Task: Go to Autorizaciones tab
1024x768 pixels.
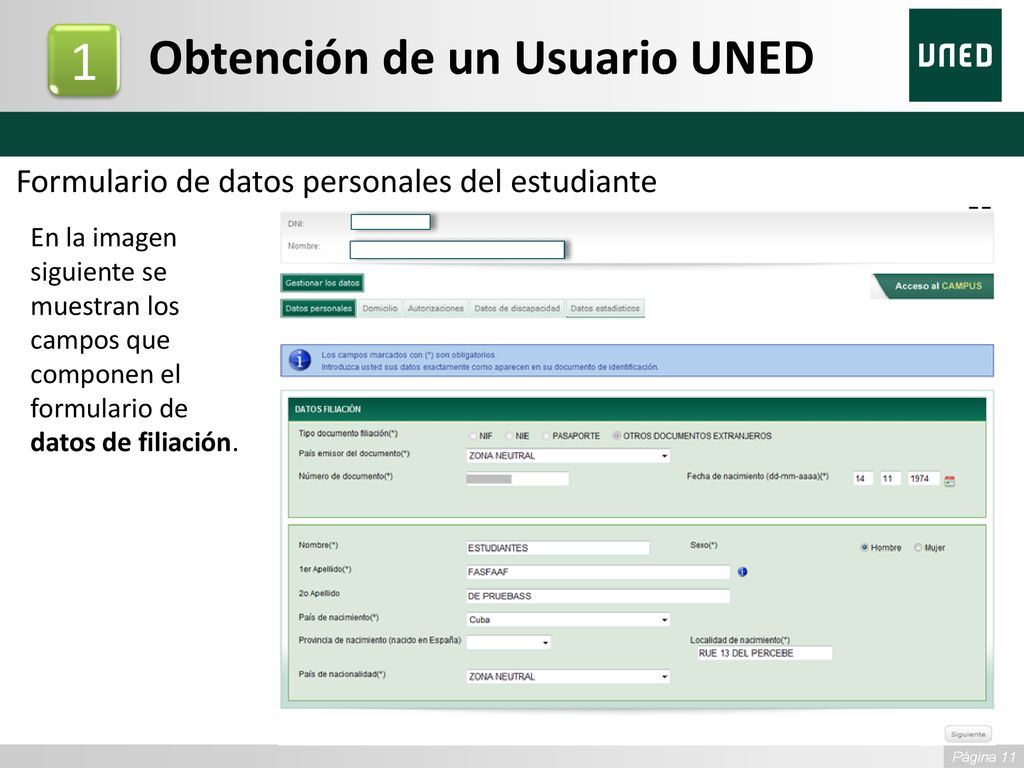Action: (x=436, y=308)
